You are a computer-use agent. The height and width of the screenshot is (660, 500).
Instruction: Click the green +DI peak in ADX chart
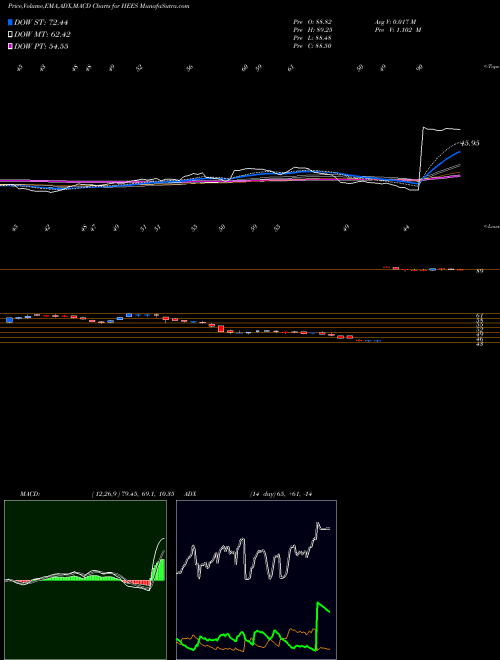(318, 604)
